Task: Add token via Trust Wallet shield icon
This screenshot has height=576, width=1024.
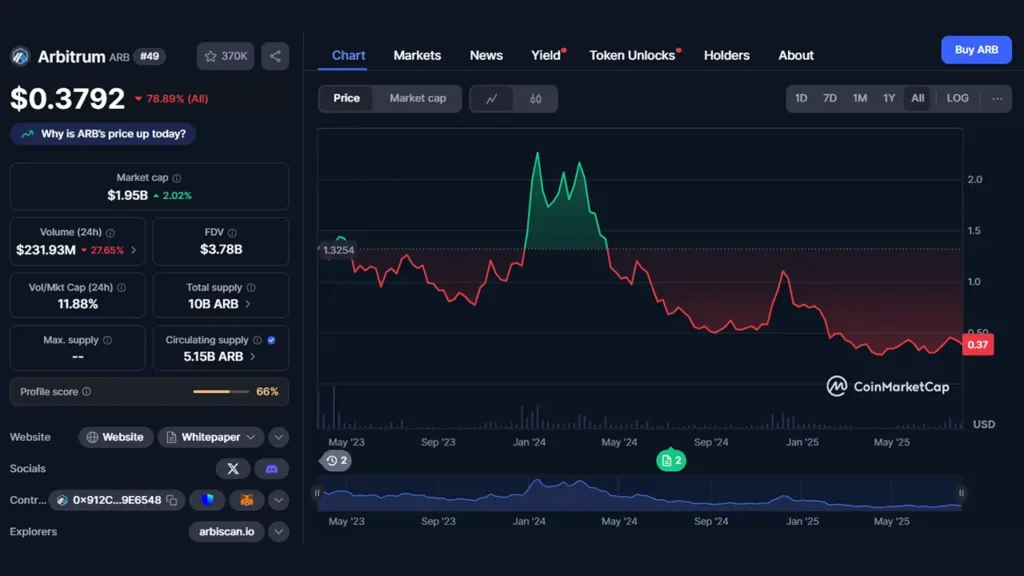Action: 208,500
